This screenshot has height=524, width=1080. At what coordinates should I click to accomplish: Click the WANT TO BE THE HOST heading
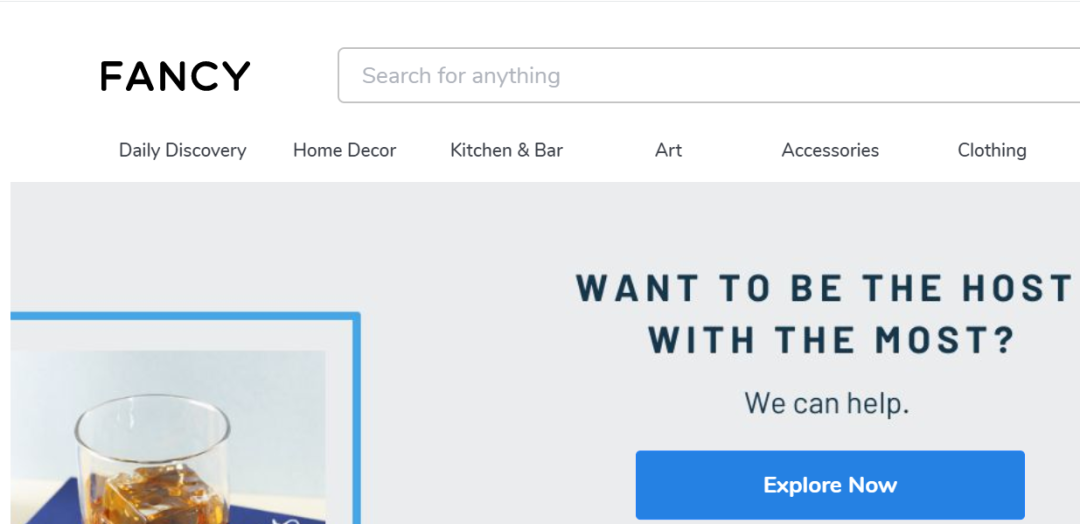824,287
